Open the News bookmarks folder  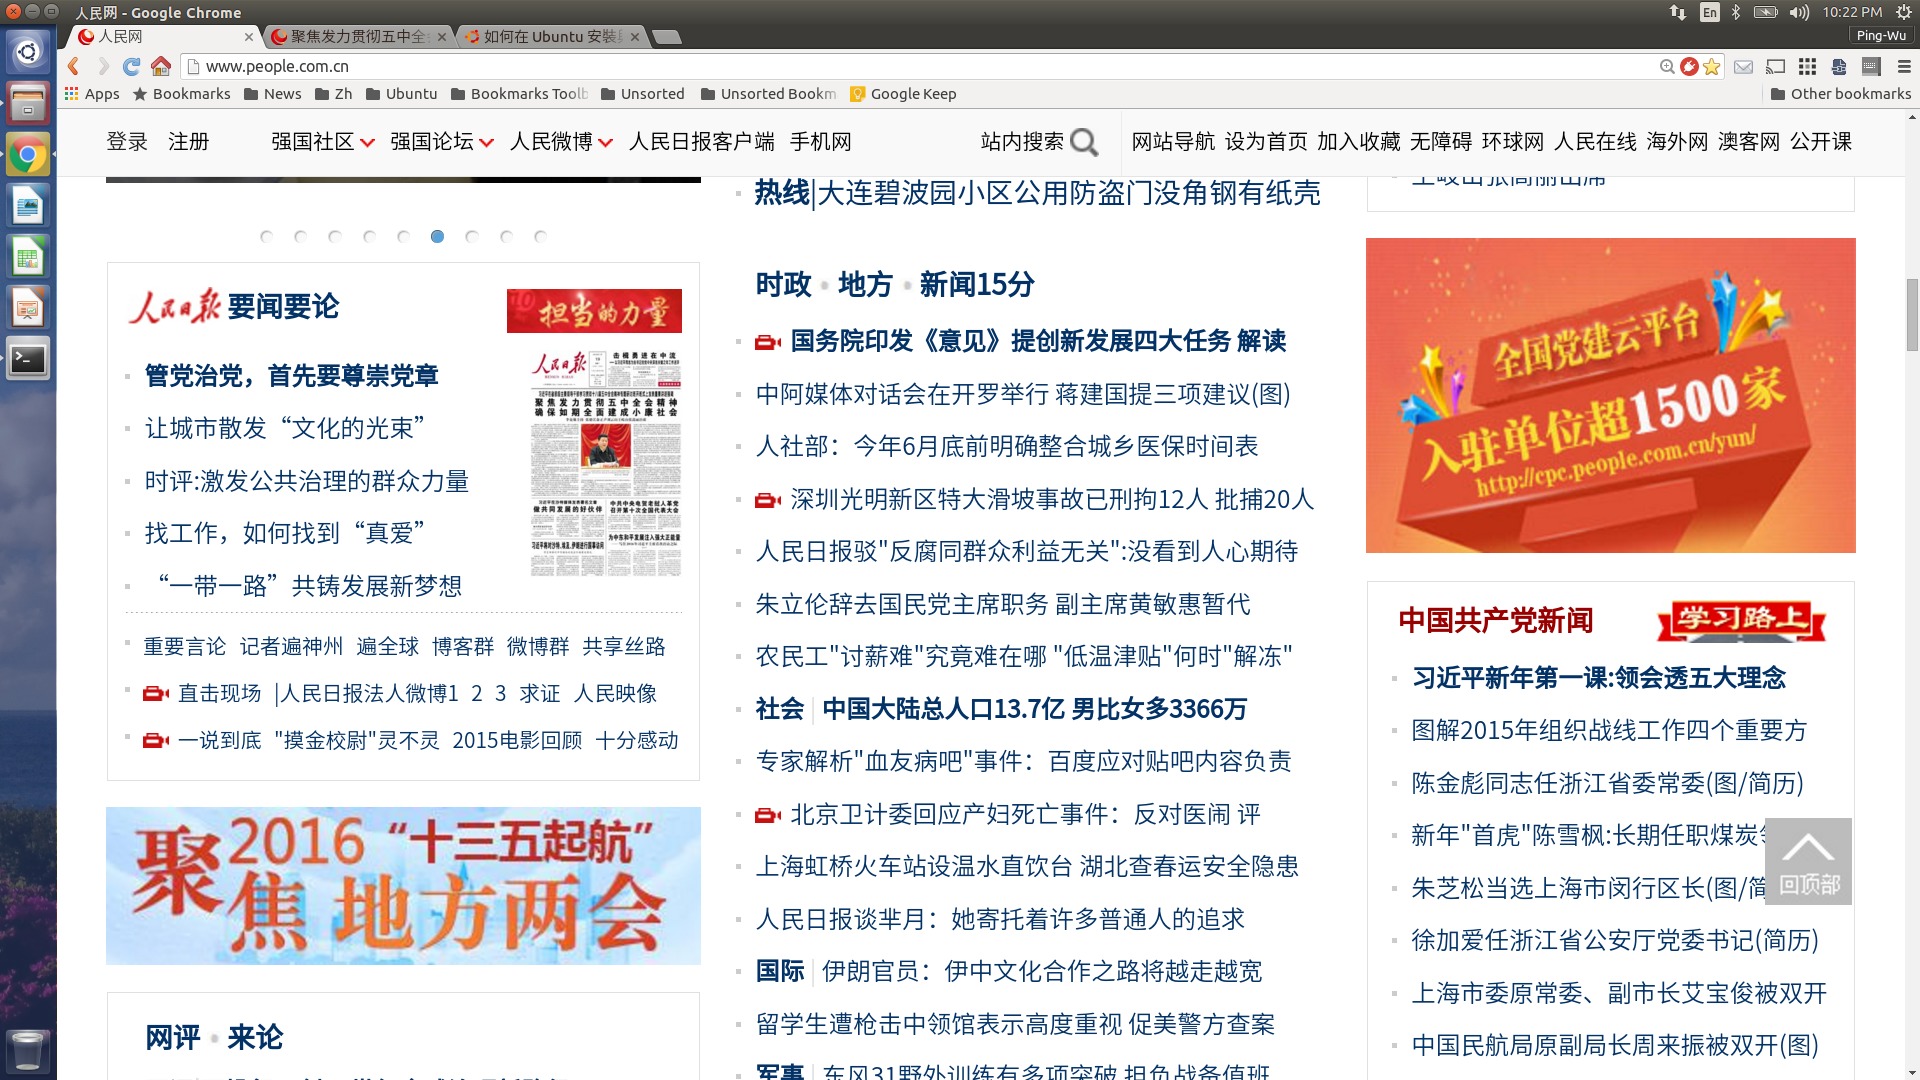pos(272,94)
